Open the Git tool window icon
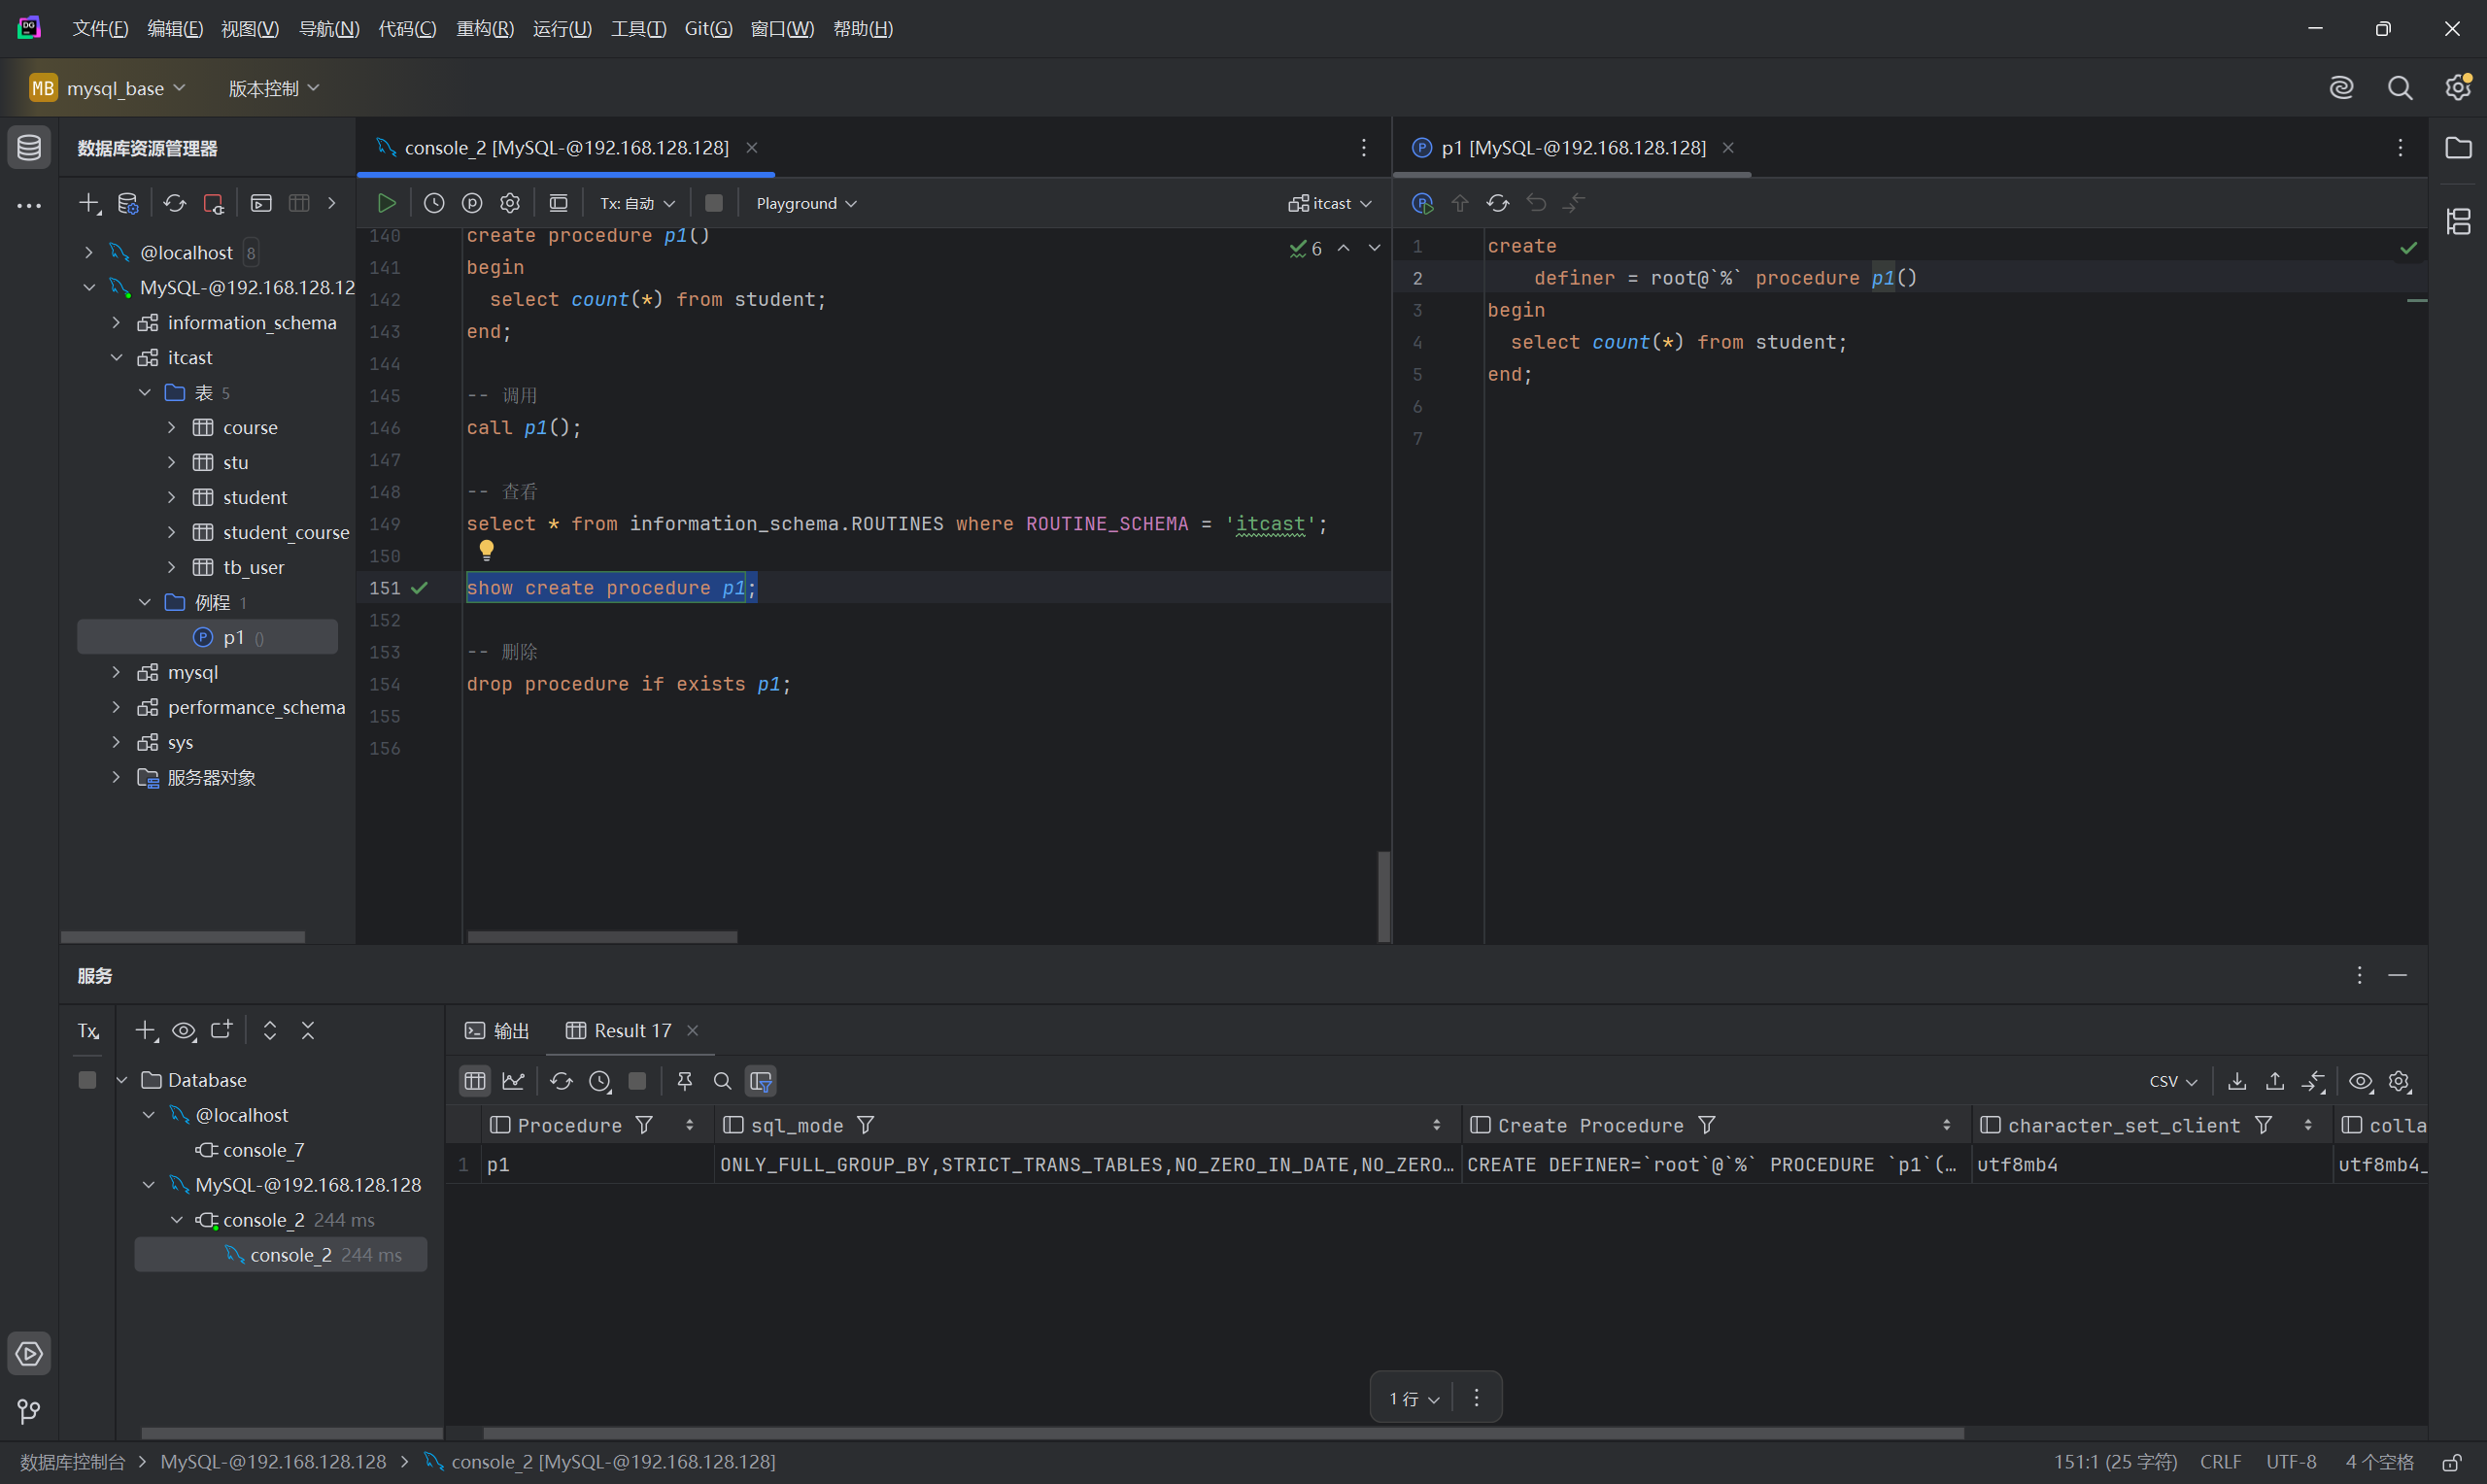Image resolution: width=2487 pixels, height=1484 pixels. point(29,1411)
